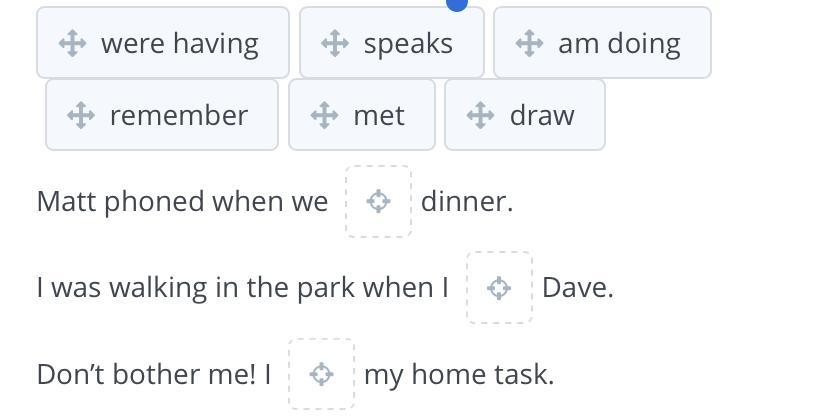Click the target icon in the "dinner" blank
Image resolution: width=828 pixels, height=420 pixels.
(378, 201)
